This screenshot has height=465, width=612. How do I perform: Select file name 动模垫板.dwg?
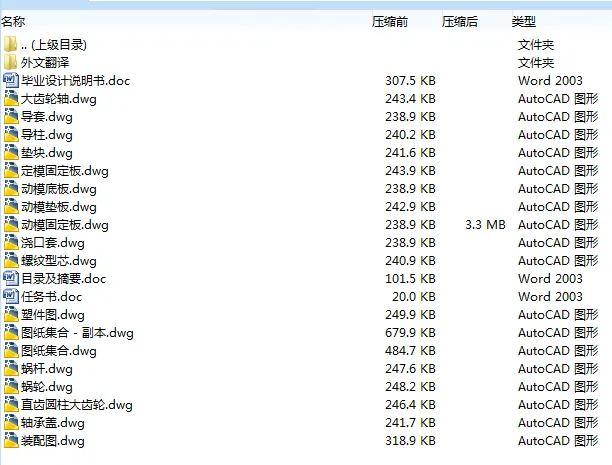(59, 206)
